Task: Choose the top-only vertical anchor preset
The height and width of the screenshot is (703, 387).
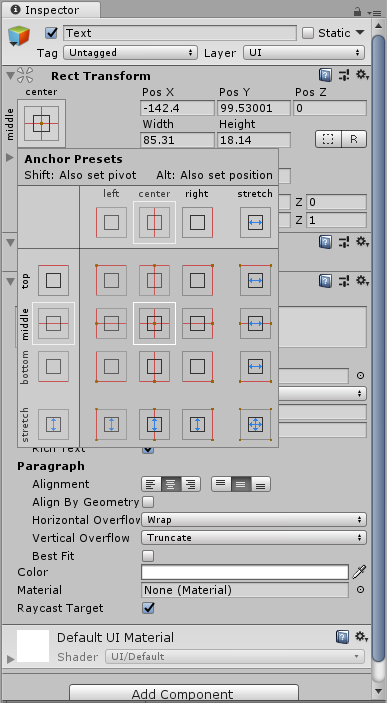Action: pos(53,280)
